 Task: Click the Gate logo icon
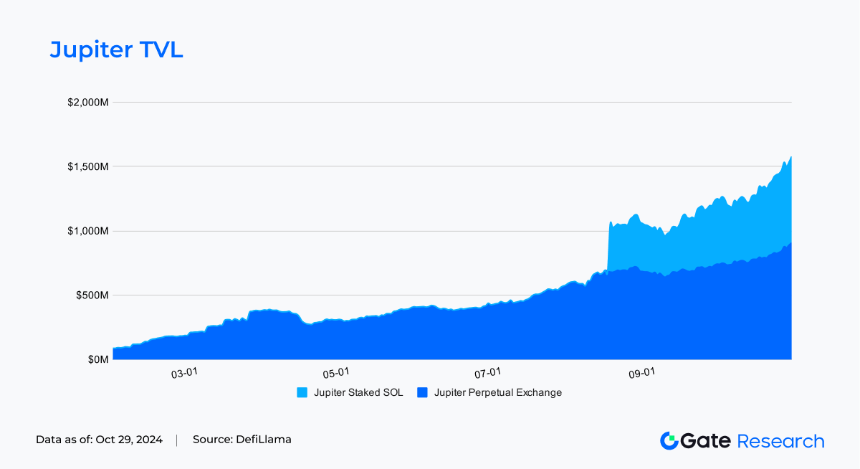pos(669,440)
